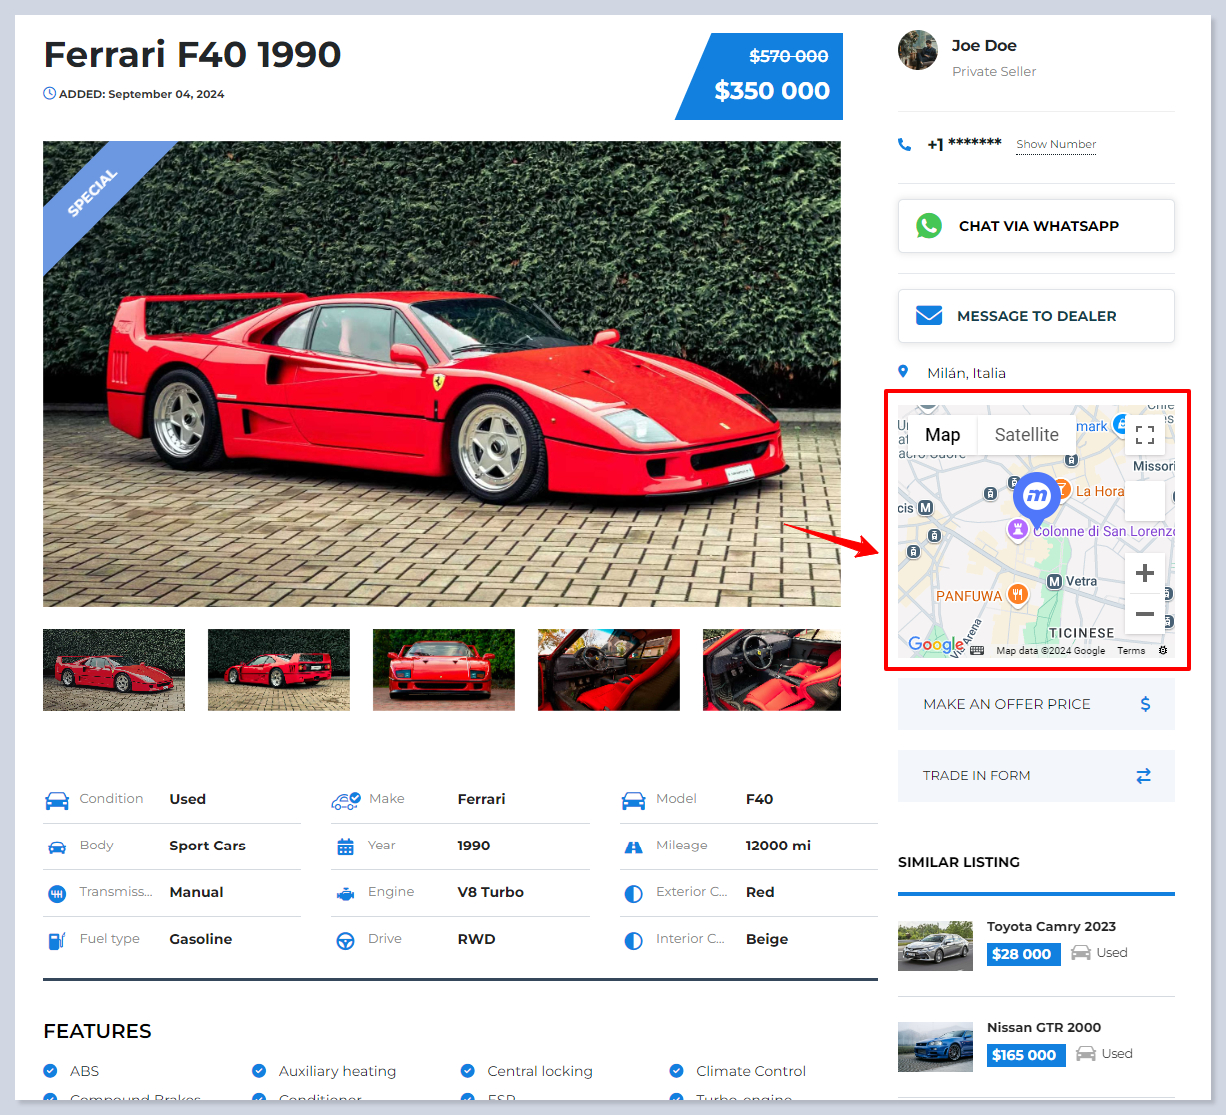The image size is (1226, 1115).
Task: Click the Central locking checkmark
Action: 467,1071
